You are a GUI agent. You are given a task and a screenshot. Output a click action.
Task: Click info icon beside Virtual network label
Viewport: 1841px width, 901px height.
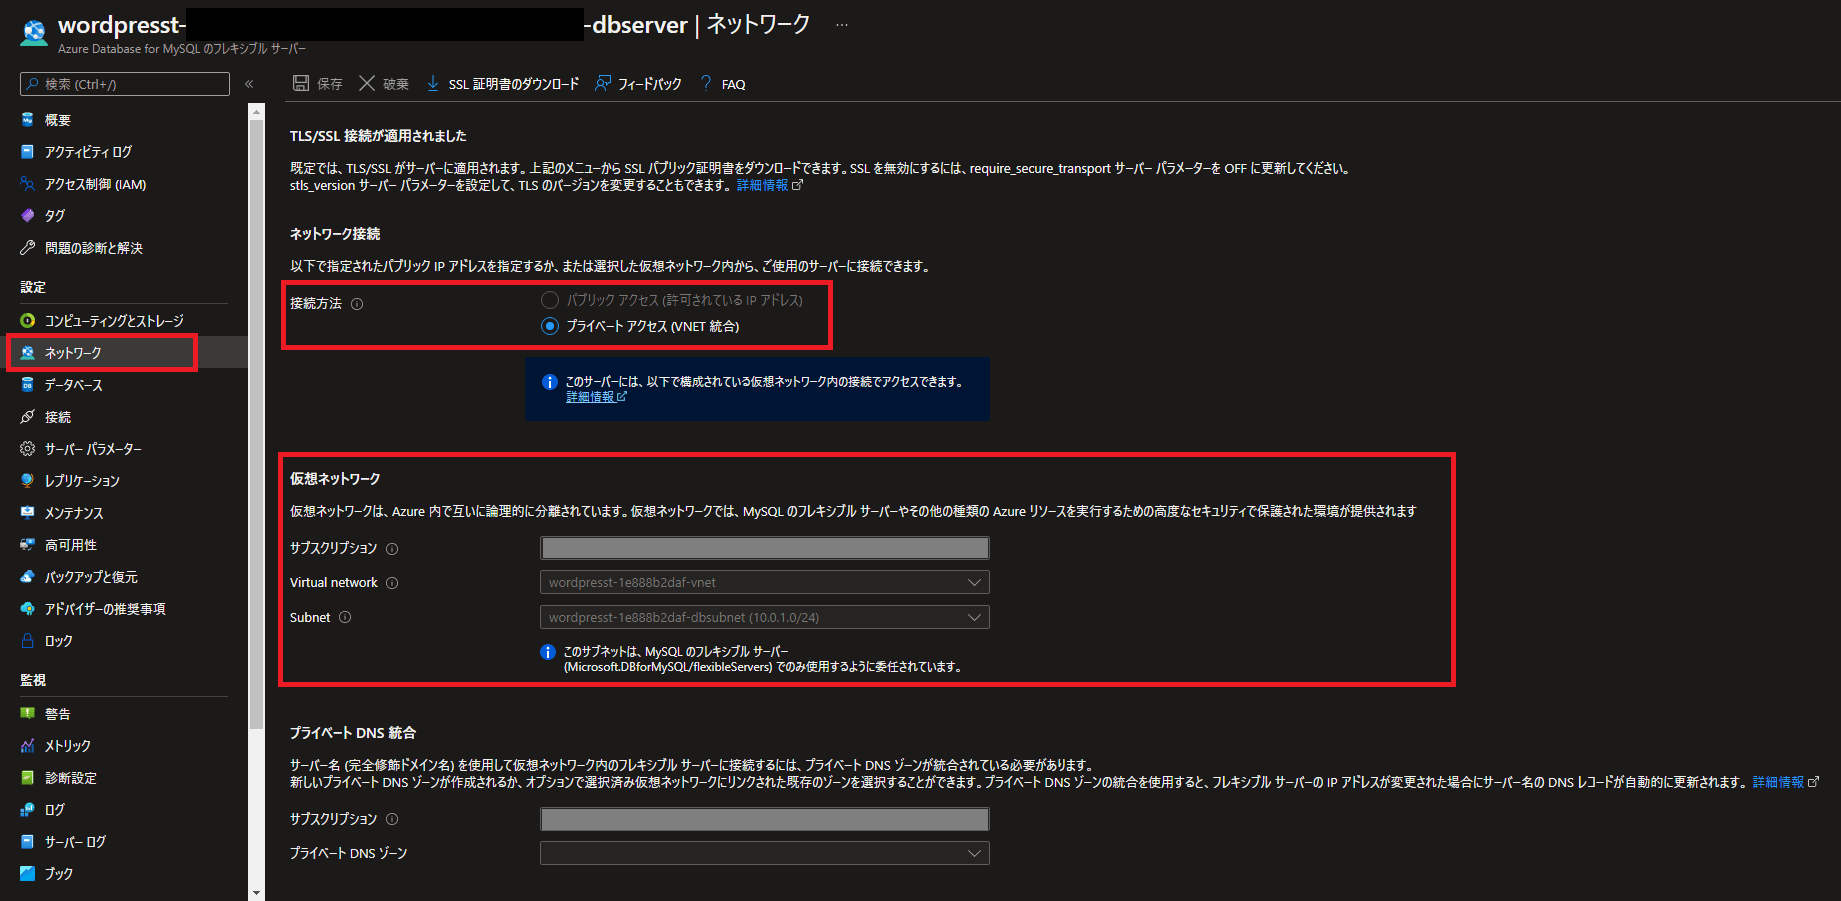point(392,583)
